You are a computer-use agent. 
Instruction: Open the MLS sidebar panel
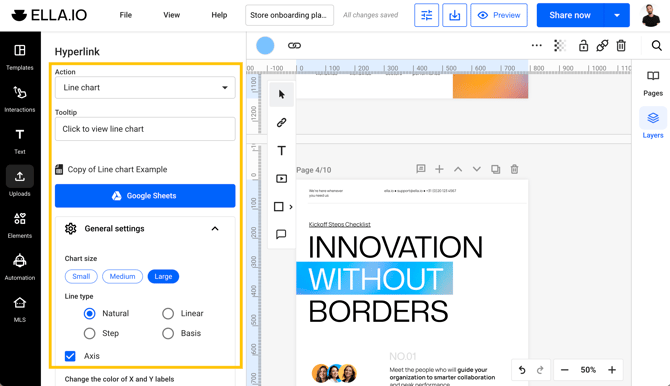pyautogui.click(x=20, y=309)
